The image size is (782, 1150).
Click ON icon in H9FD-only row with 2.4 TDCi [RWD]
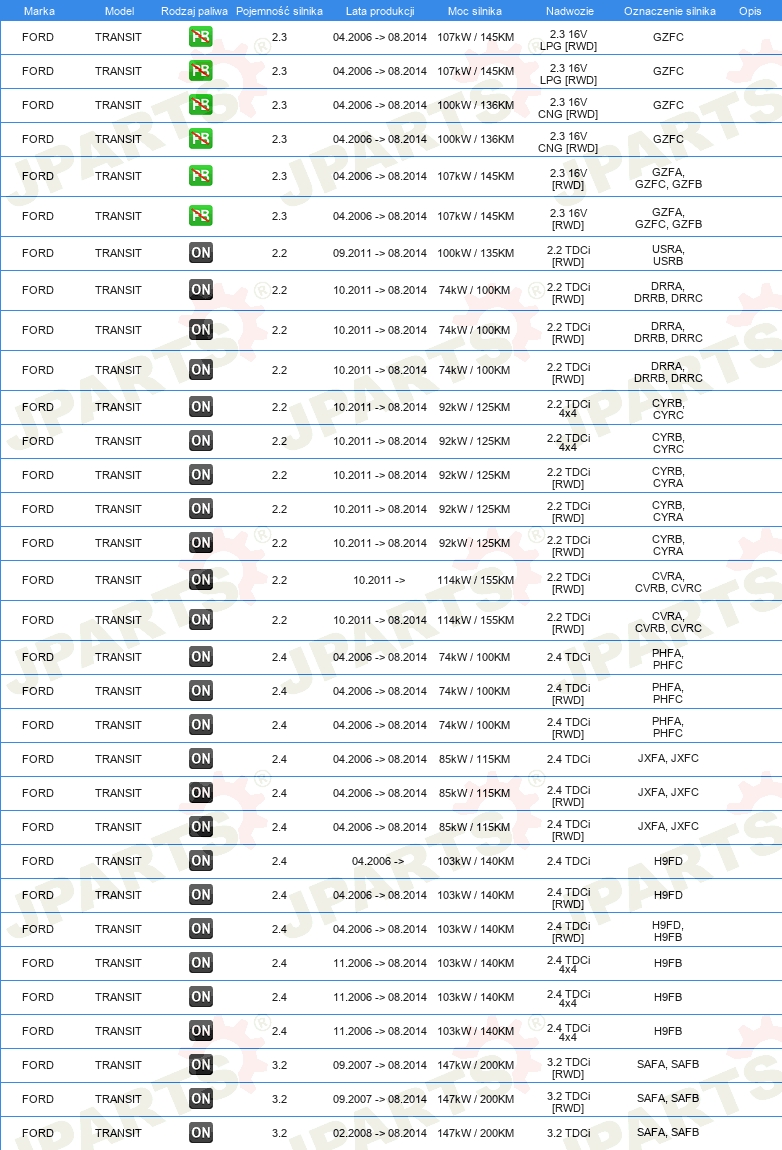(x=200, y=895)
